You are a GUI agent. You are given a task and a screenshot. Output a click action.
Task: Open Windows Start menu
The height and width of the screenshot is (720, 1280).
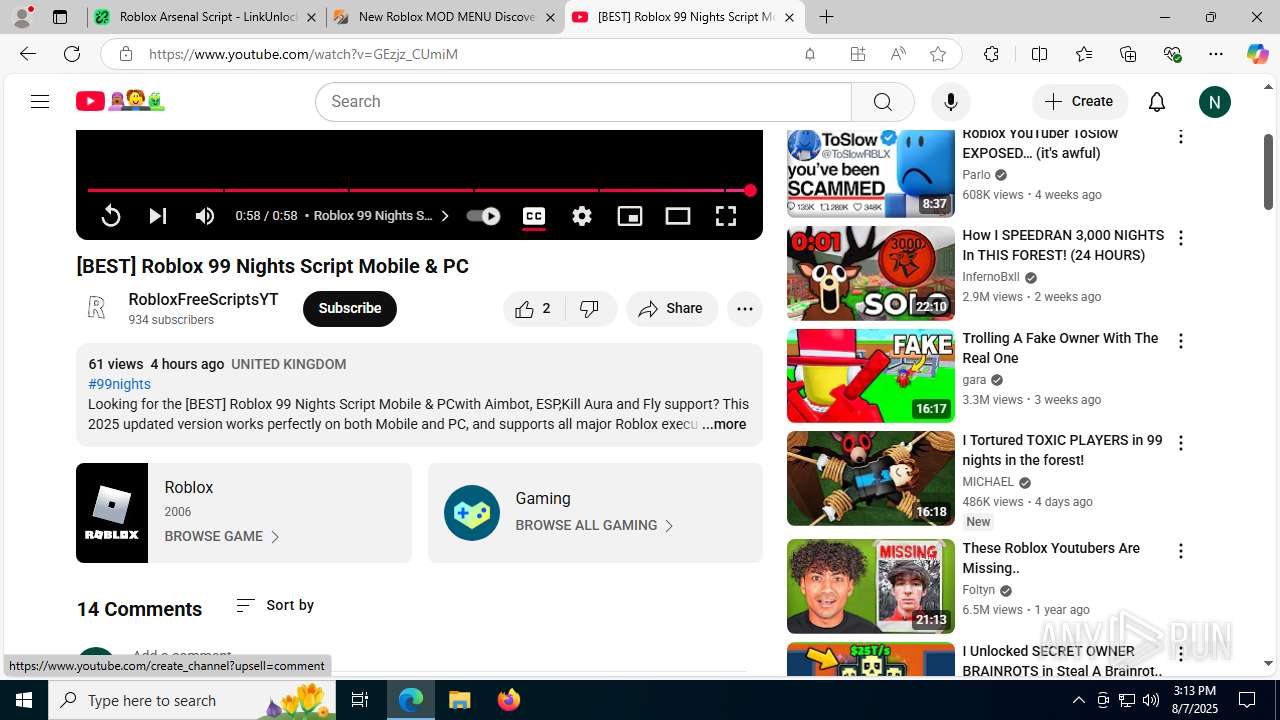24,700
